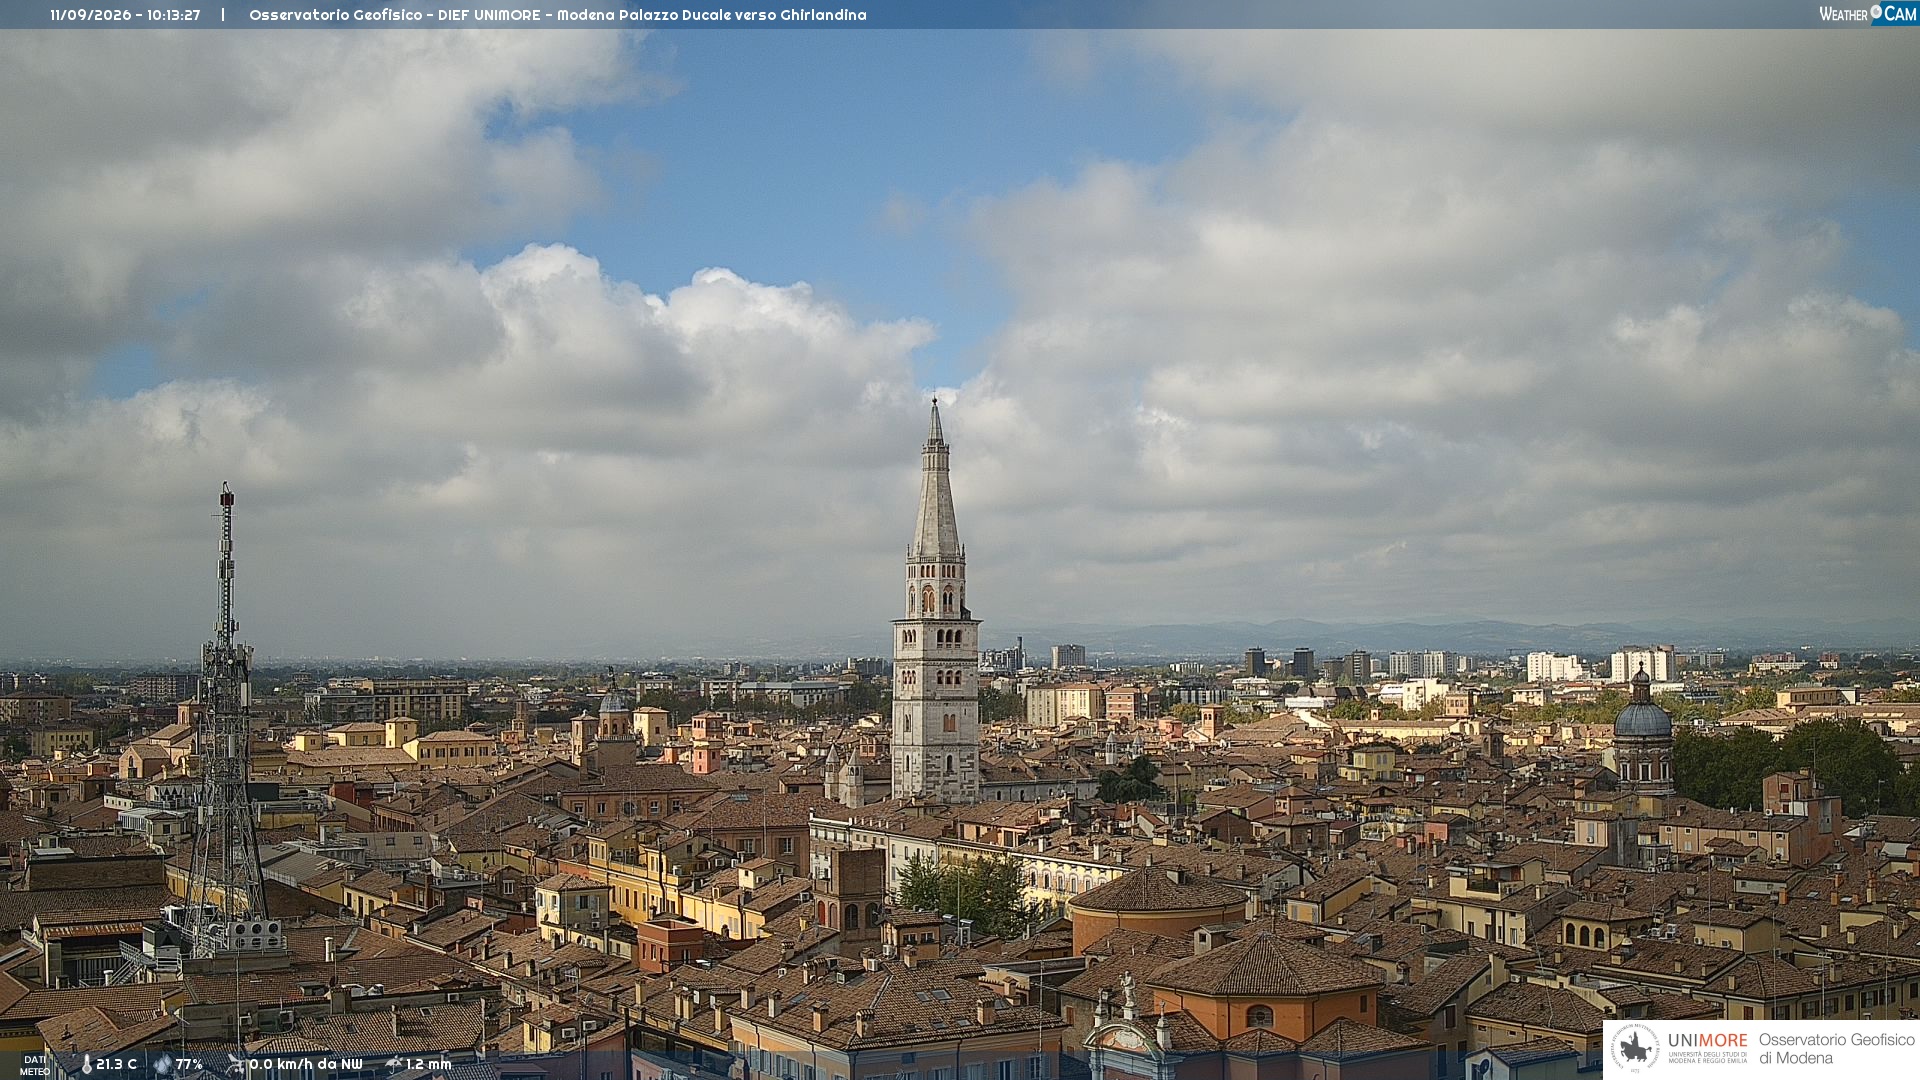Click the 11/09/2026 date and time stamp
The height and width of the screenshot is (1080, 1920).
coord(125,15)
